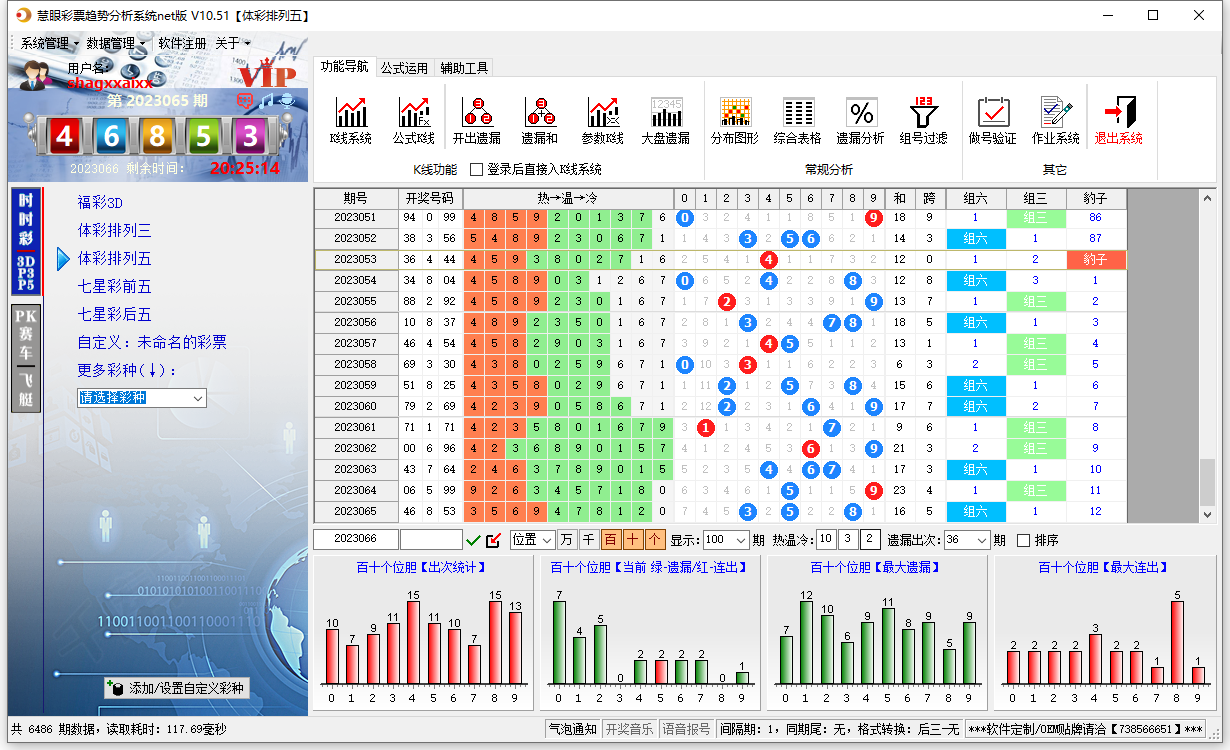Open the 组号过滤 funnel filter
1230x750 pixels.
923,120
